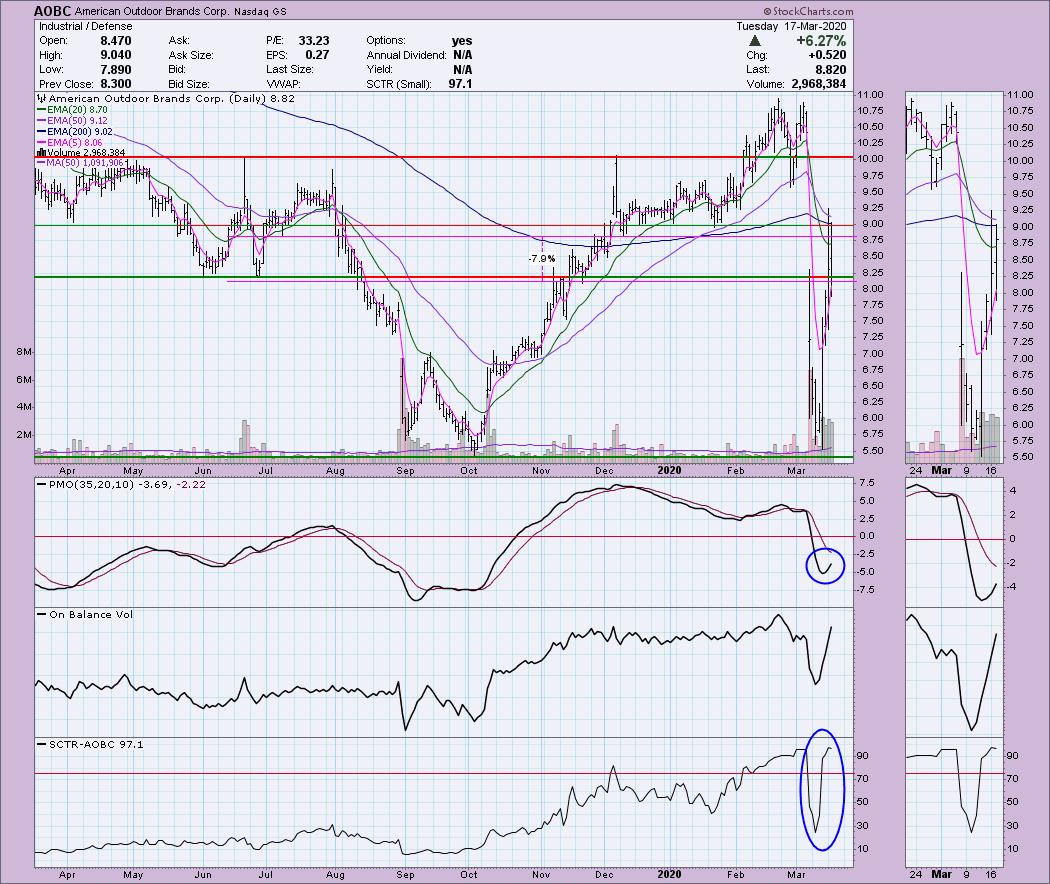Viewport: 1050px width, 884px height.
Task: Open the StockCharts.com copyright link
Action: point(808,11)
